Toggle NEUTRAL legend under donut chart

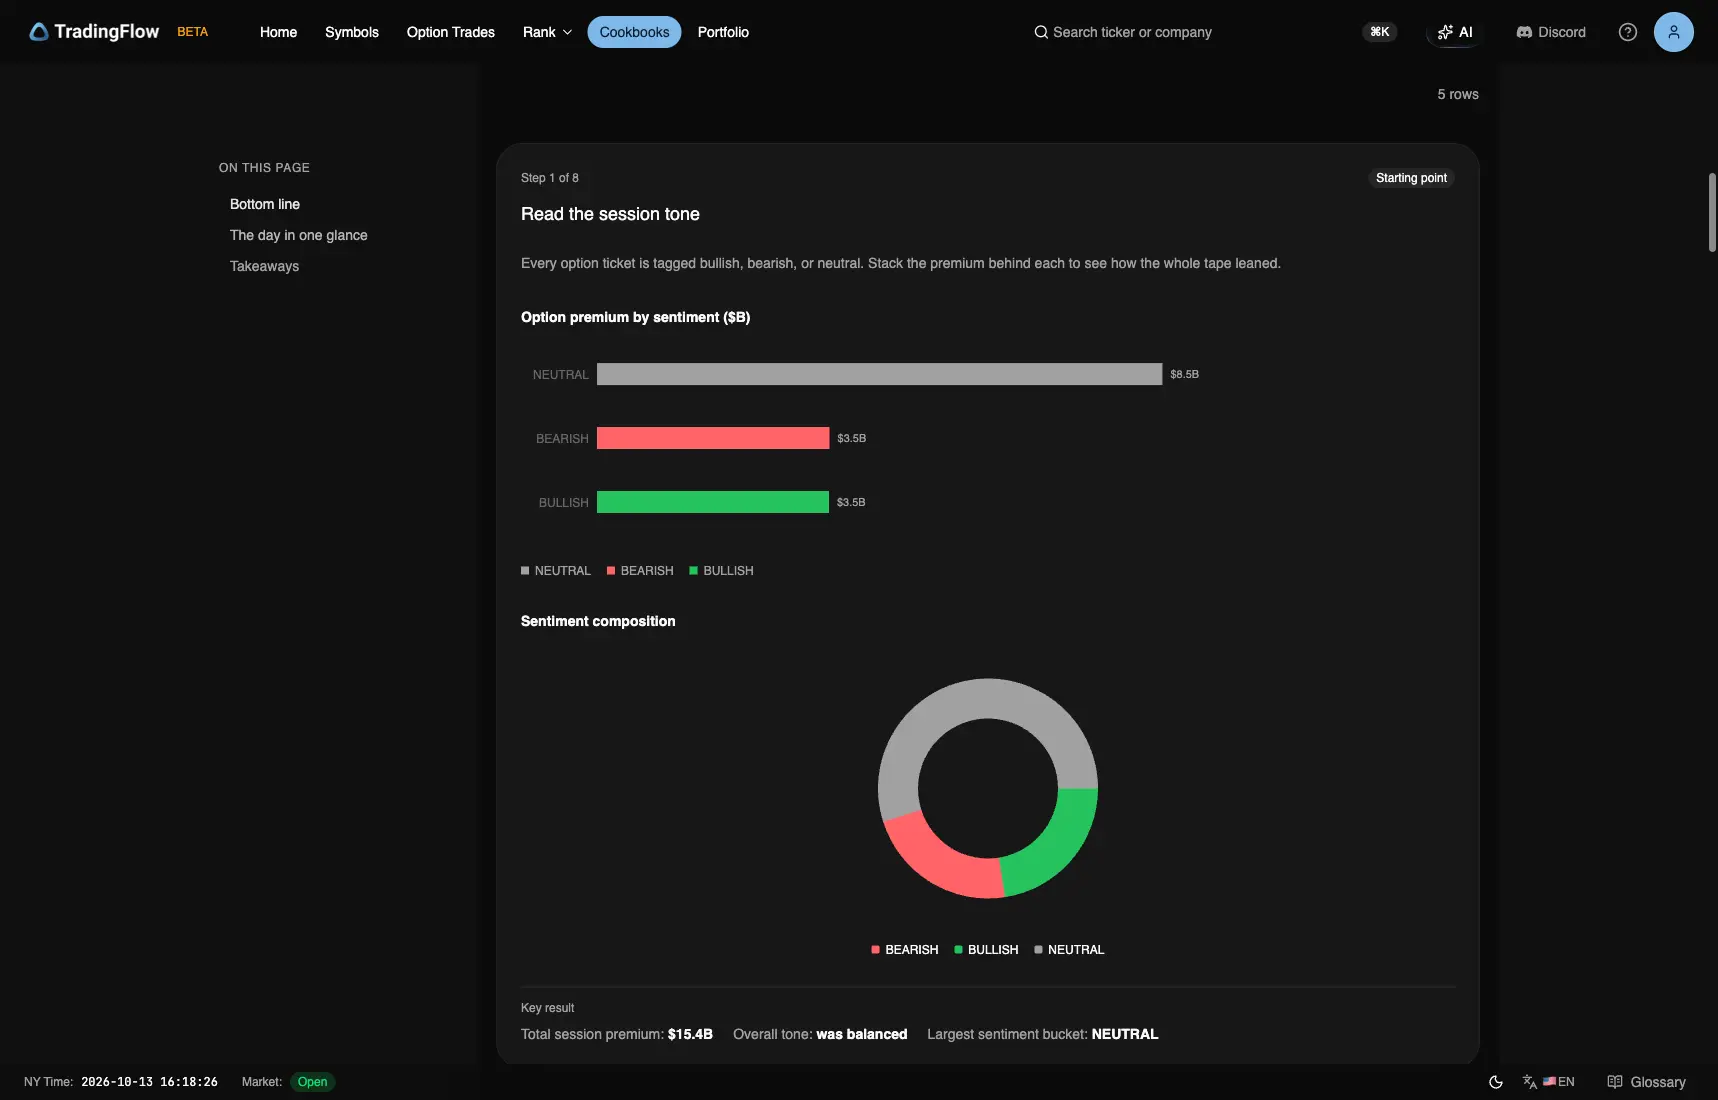pos(1070,950)
